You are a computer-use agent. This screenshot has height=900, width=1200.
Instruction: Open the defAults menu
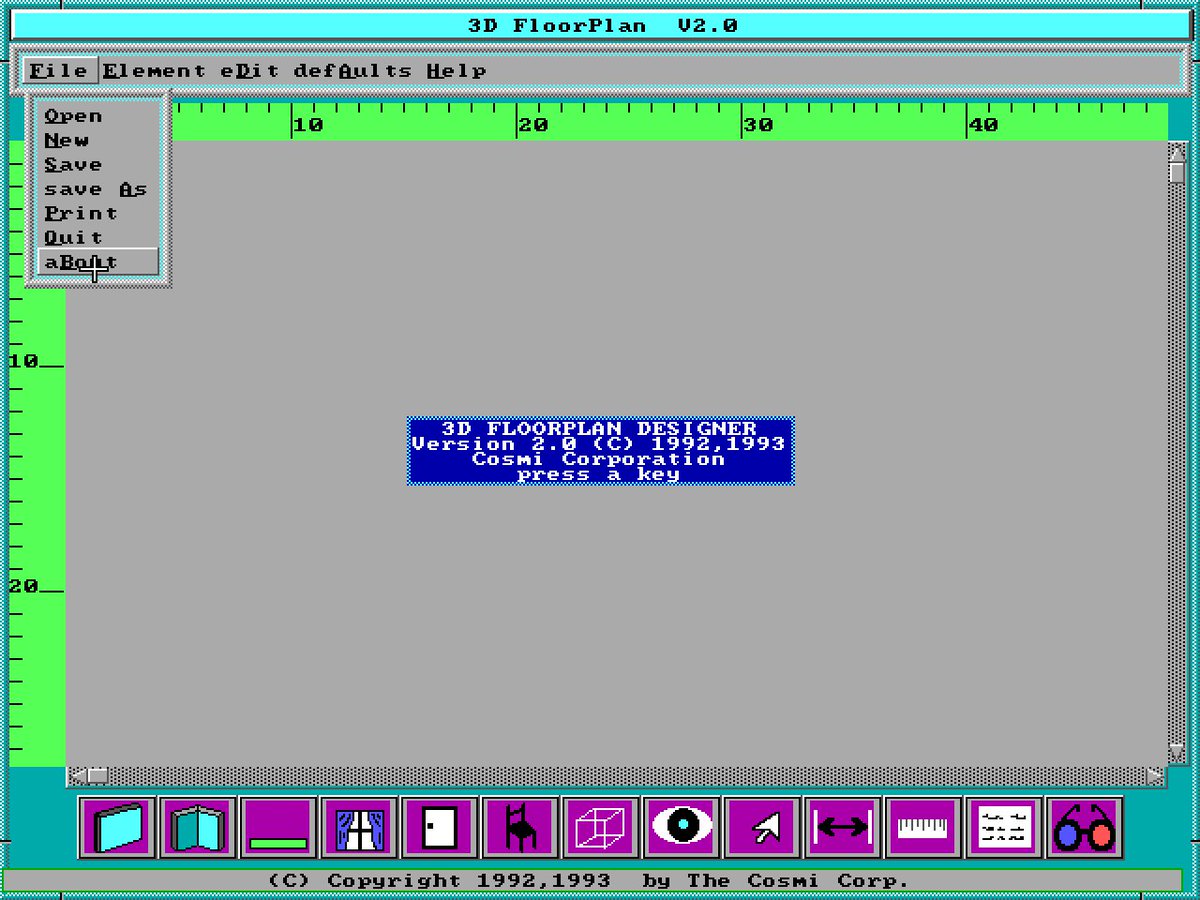coord(352,71)
